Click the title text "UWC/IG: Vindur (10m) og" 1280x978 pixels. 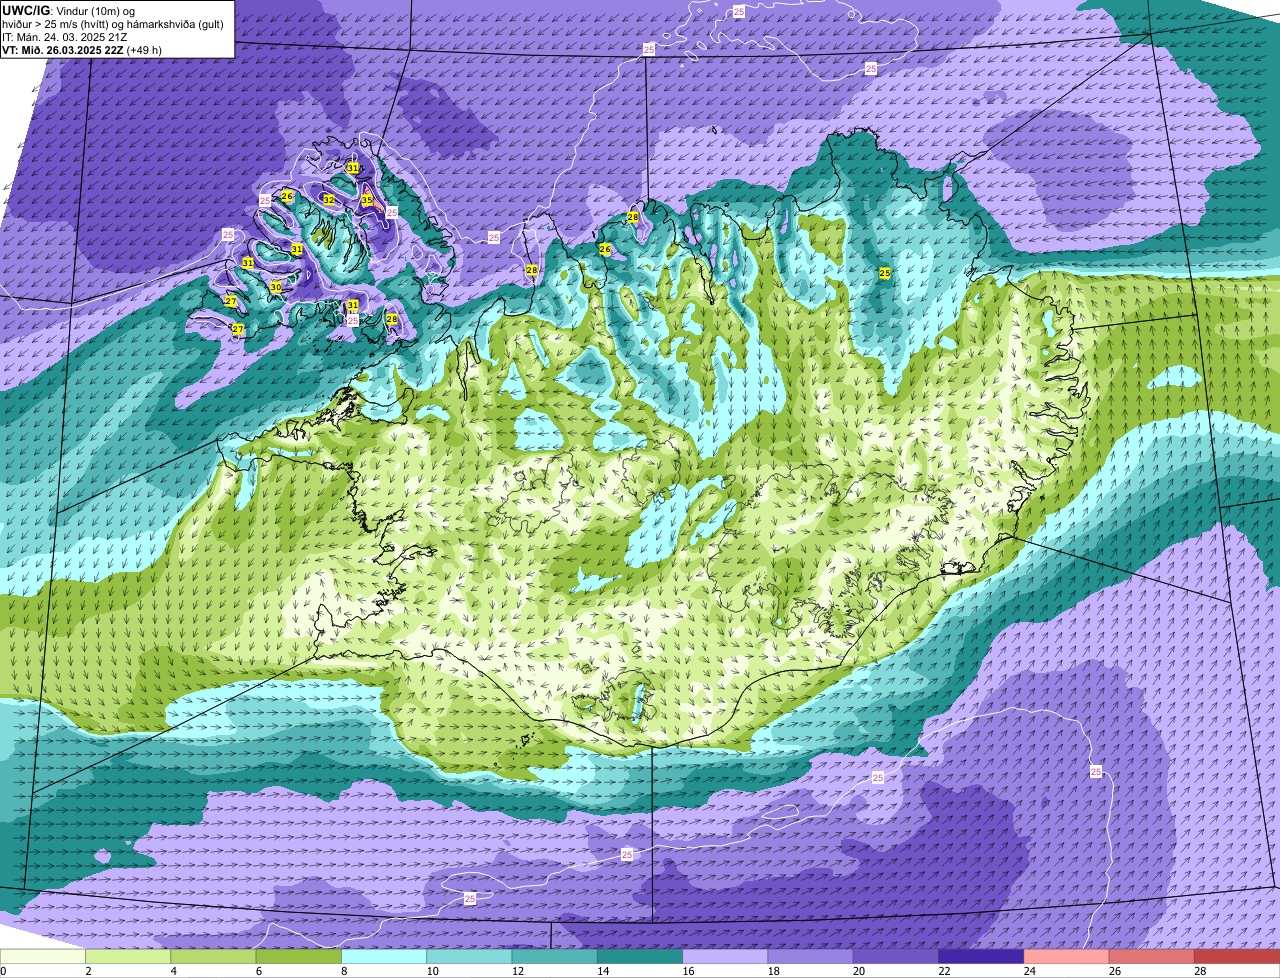coord(69,10)
